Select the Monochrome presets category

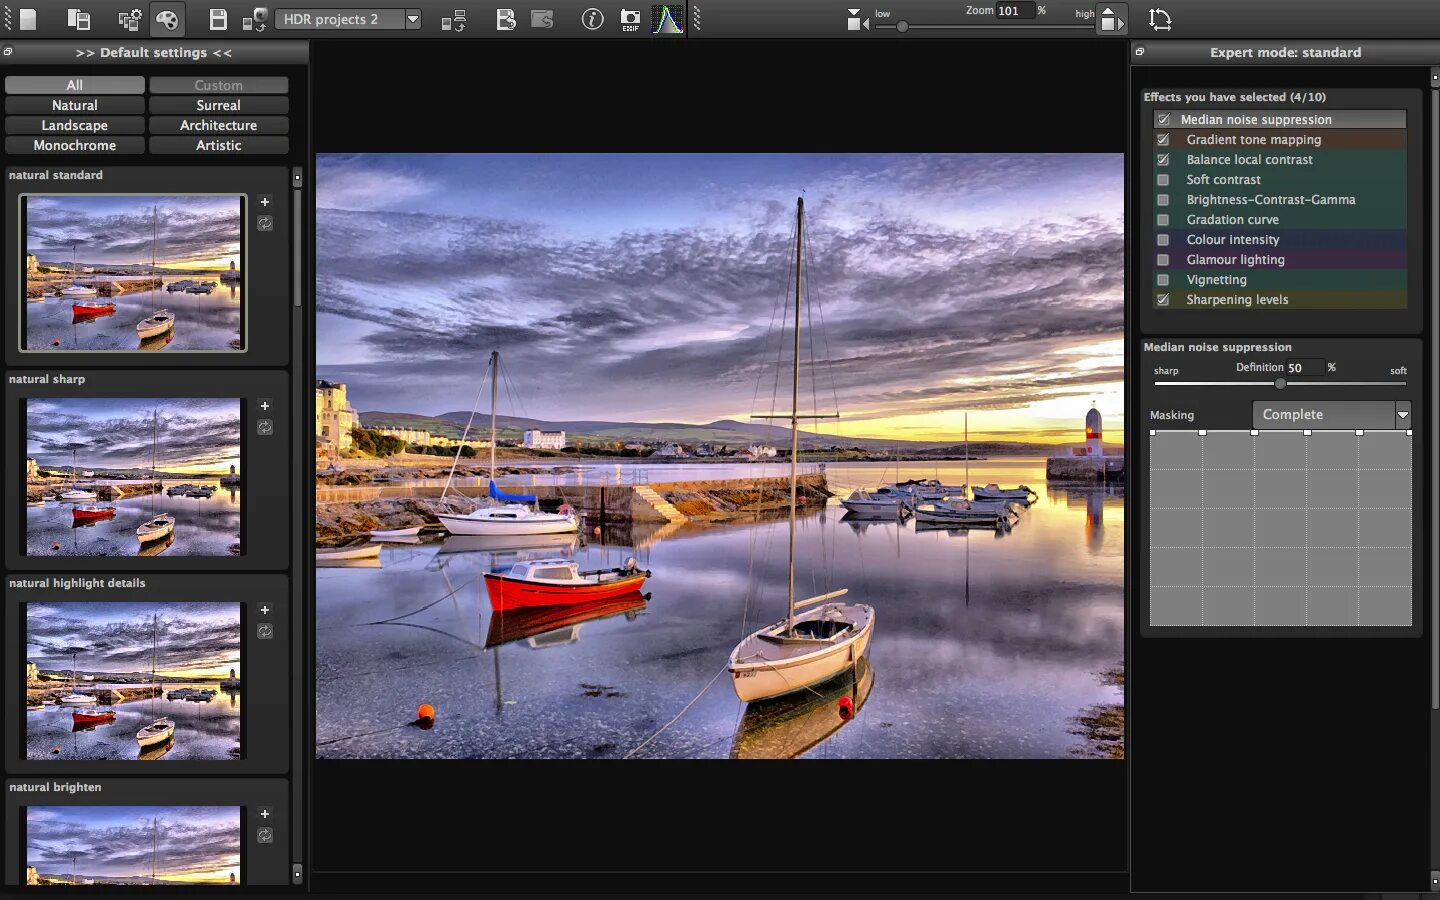point(75,145)
